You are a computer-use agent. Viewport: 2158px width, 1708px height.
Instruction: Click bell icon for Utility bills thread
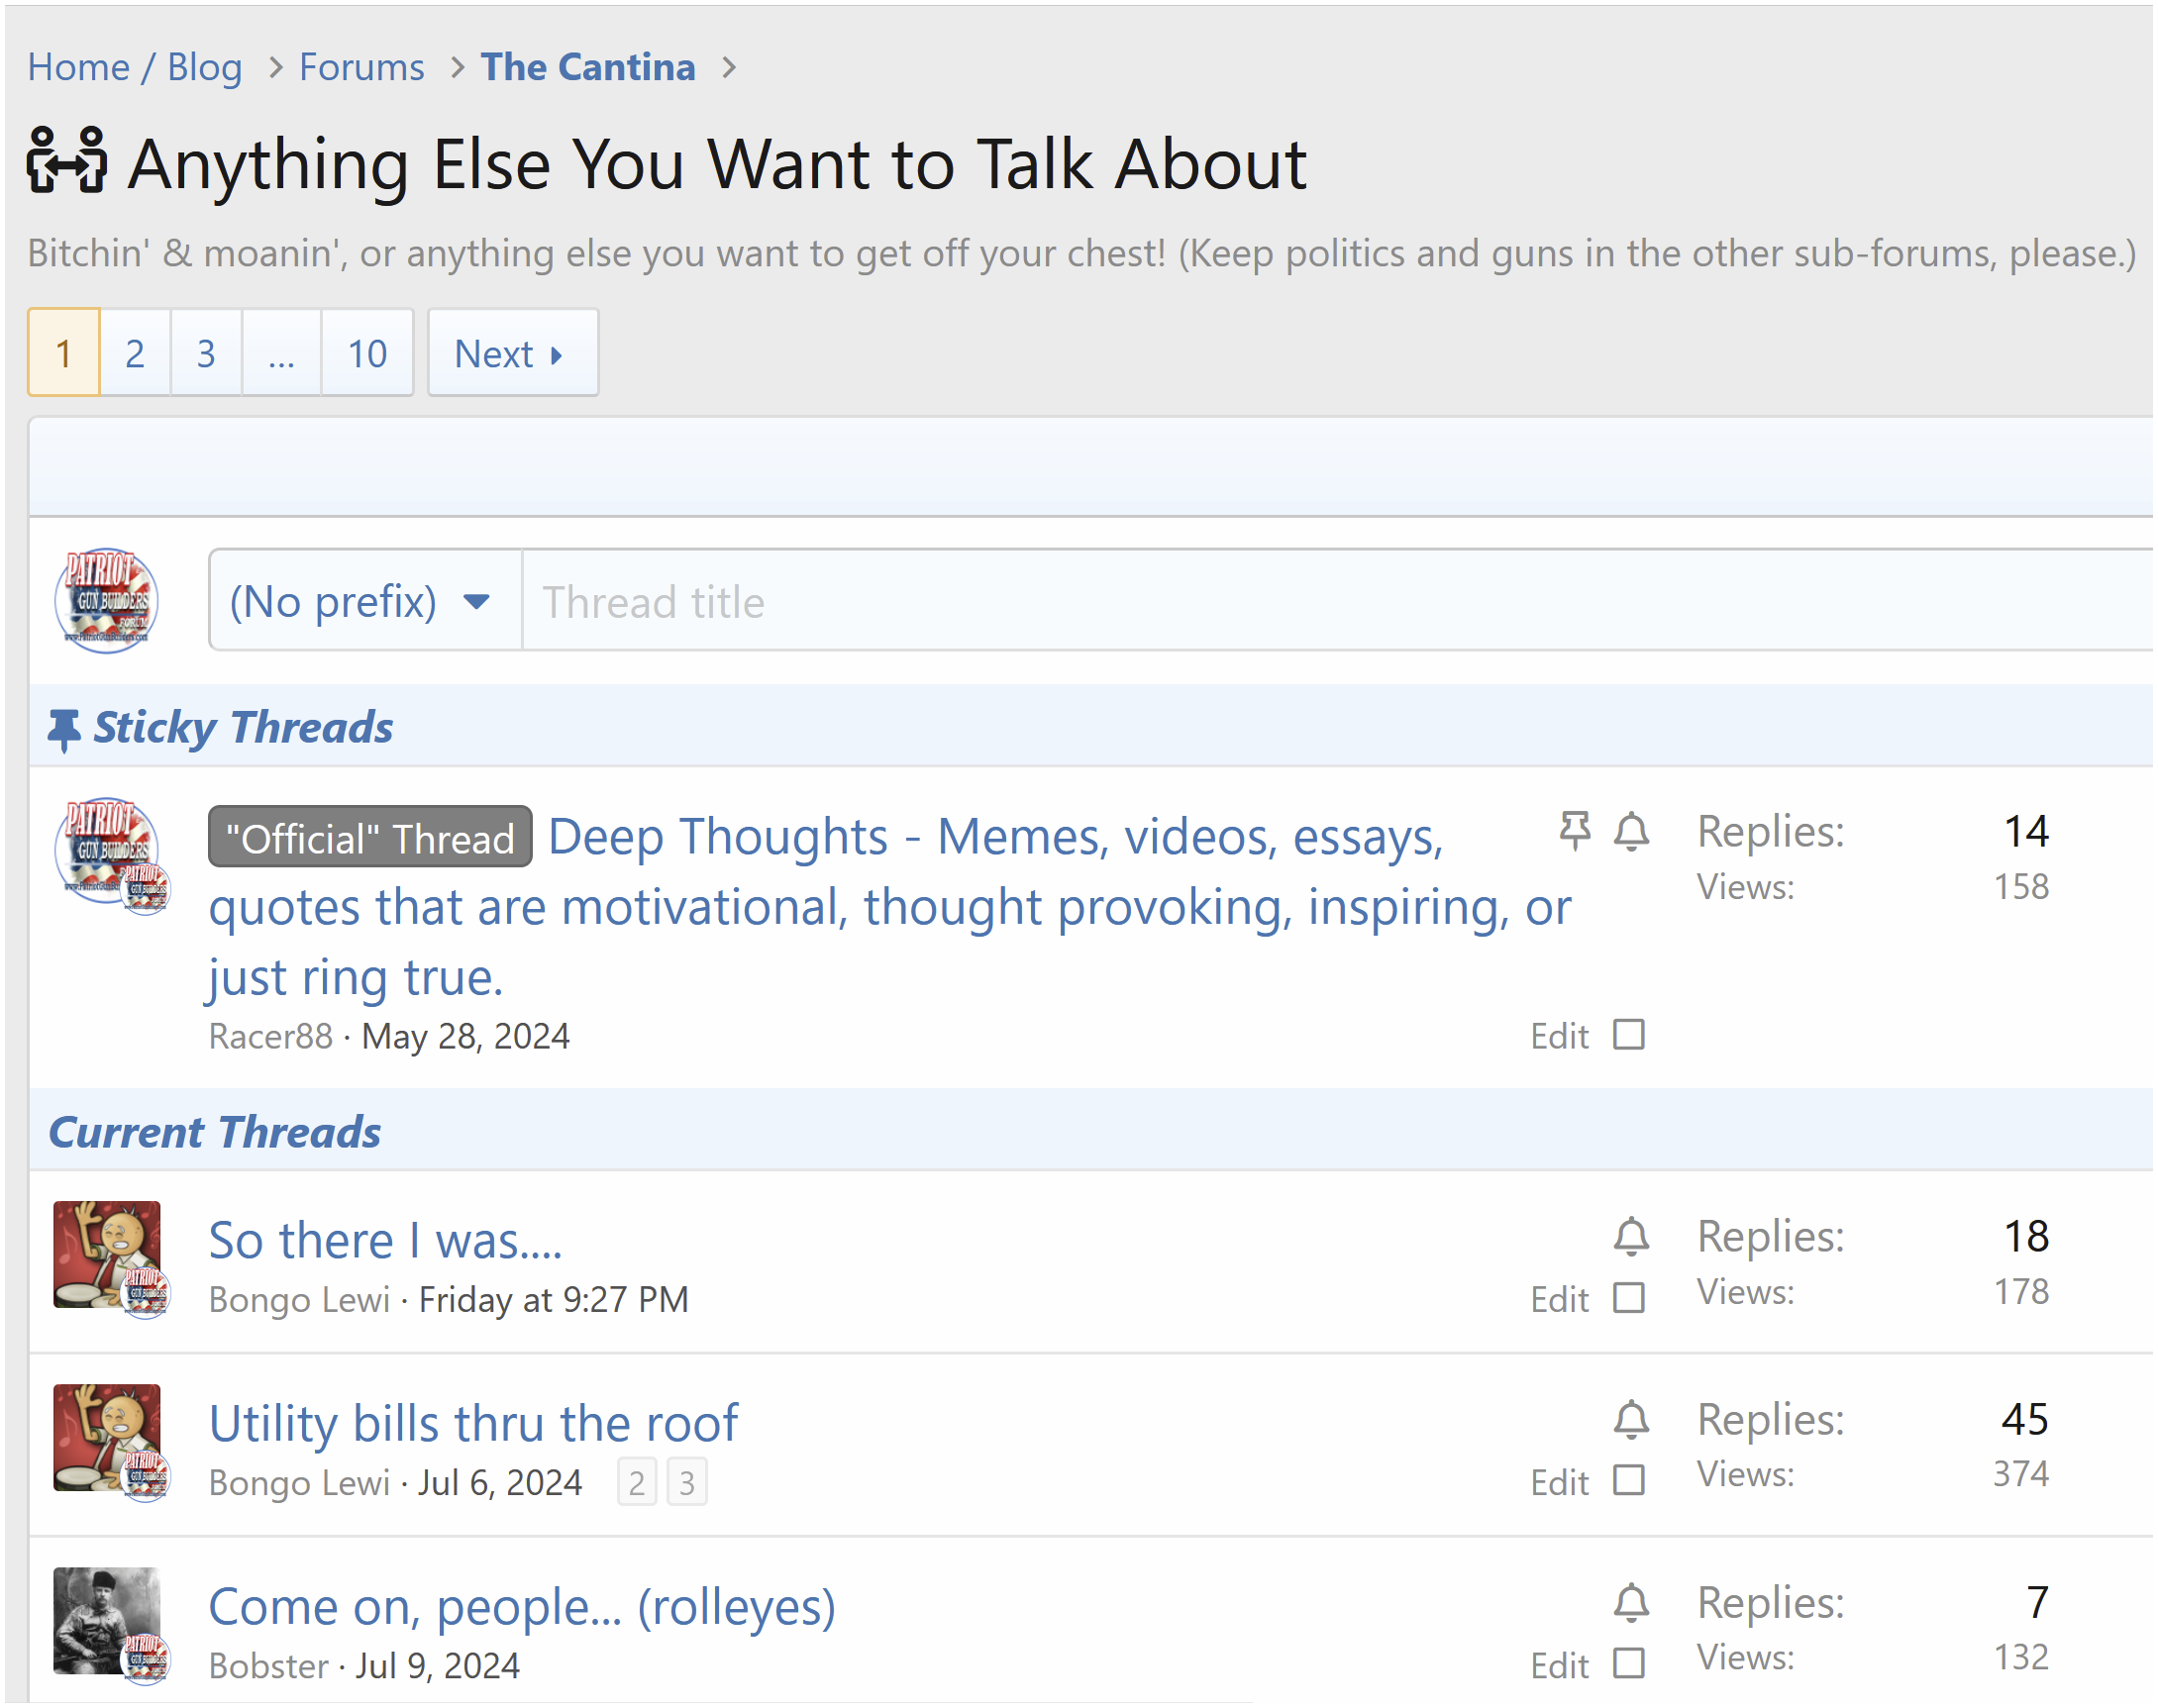tap(1631, 1420)
